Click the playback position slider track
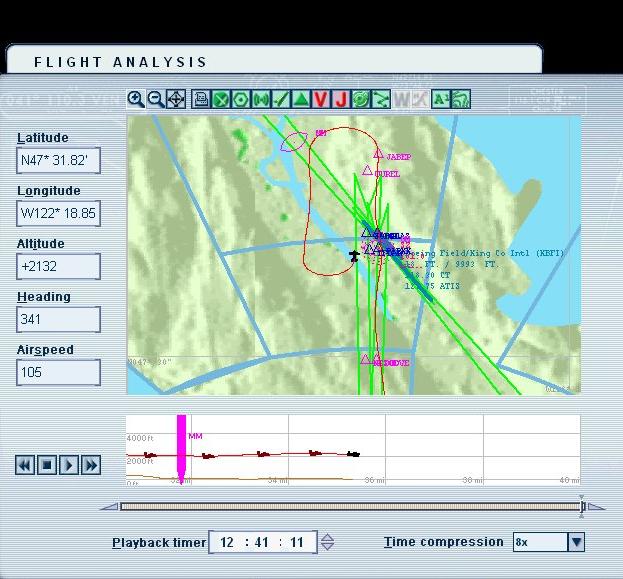This screenshot has width=623, height=579. pyautogui.click(x=350, y=507)
